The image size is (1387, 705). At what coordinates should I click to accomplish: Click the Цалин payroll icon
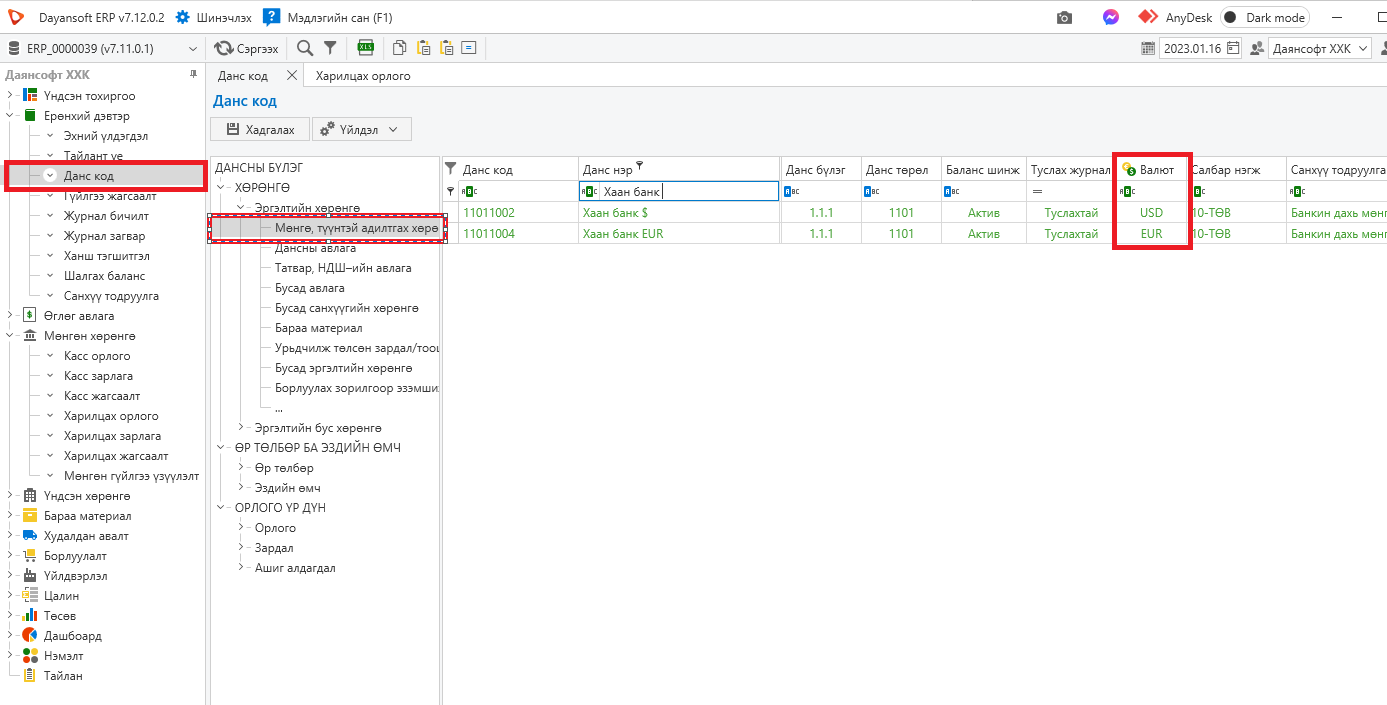(29, 596)
